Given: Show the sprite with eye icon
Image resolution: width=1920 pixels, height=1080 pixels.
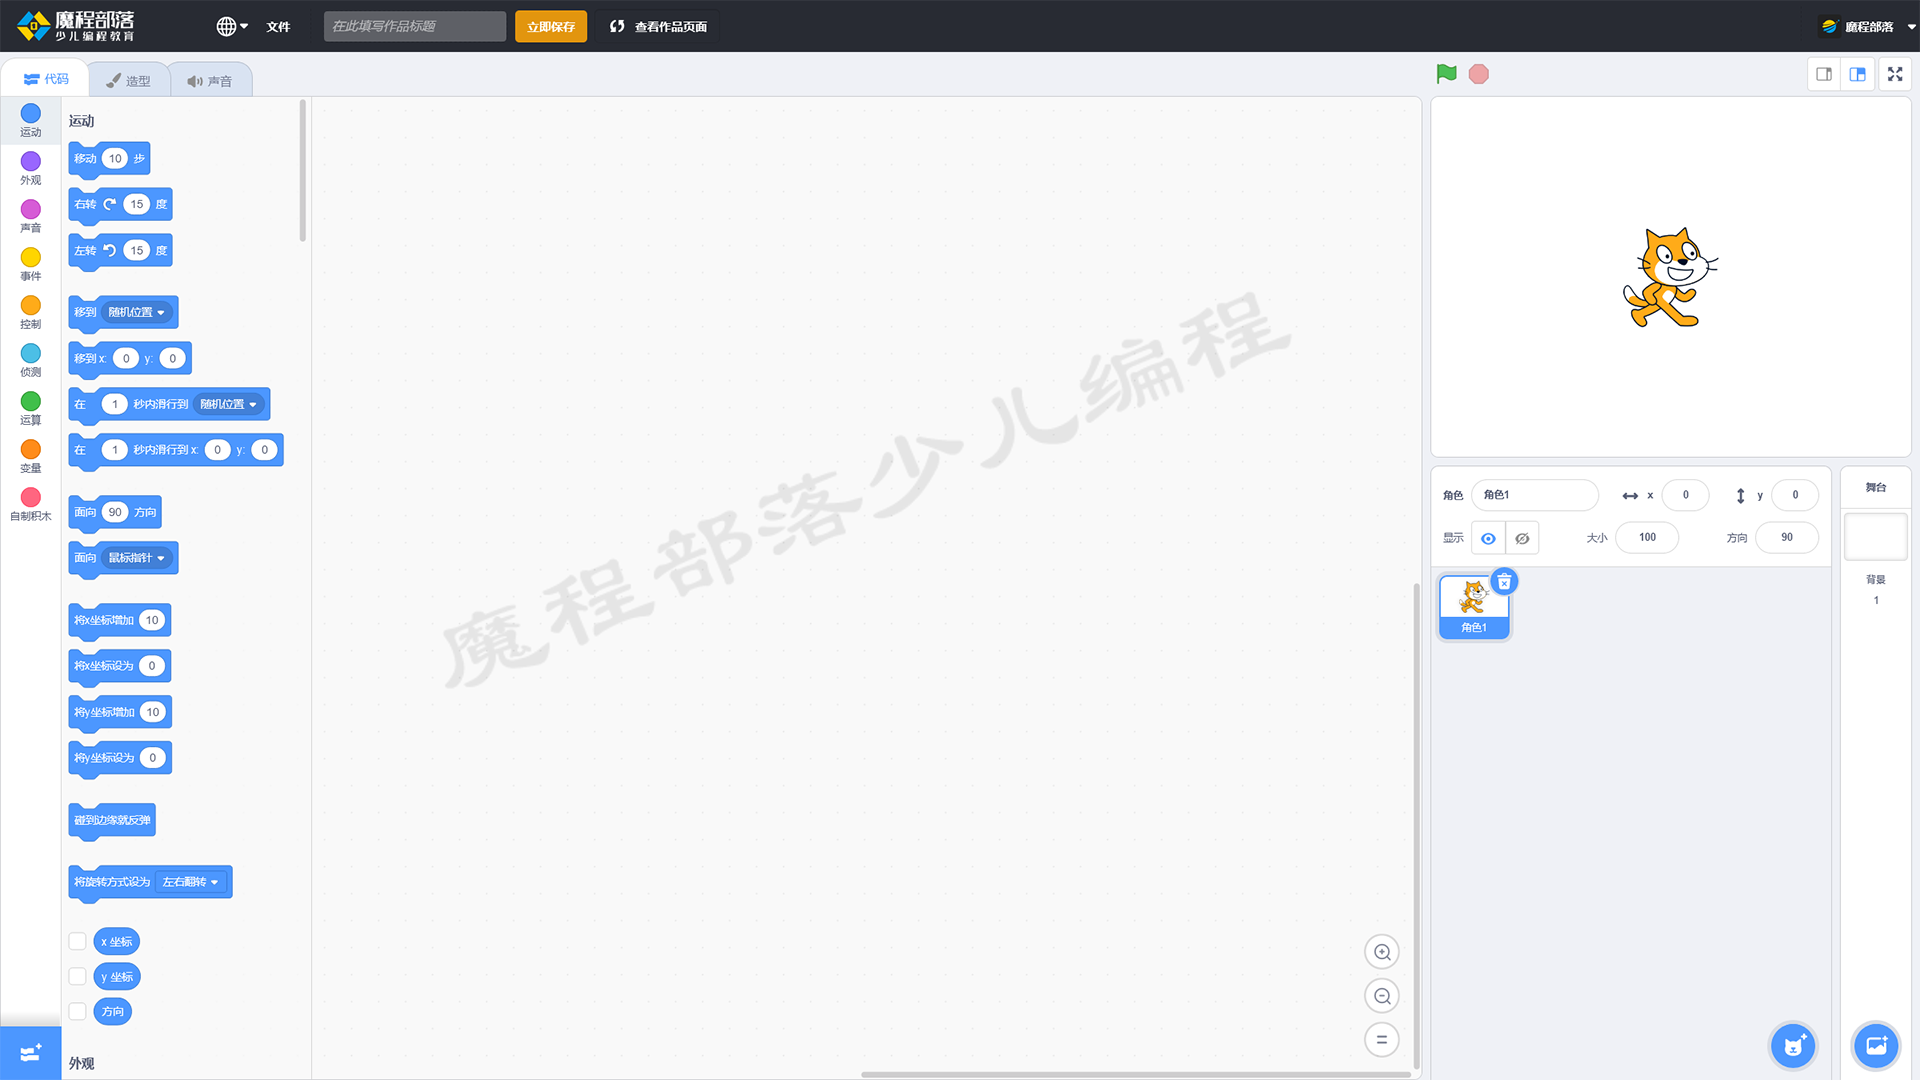Looking at the screenshot, I should click(1488, 538).
